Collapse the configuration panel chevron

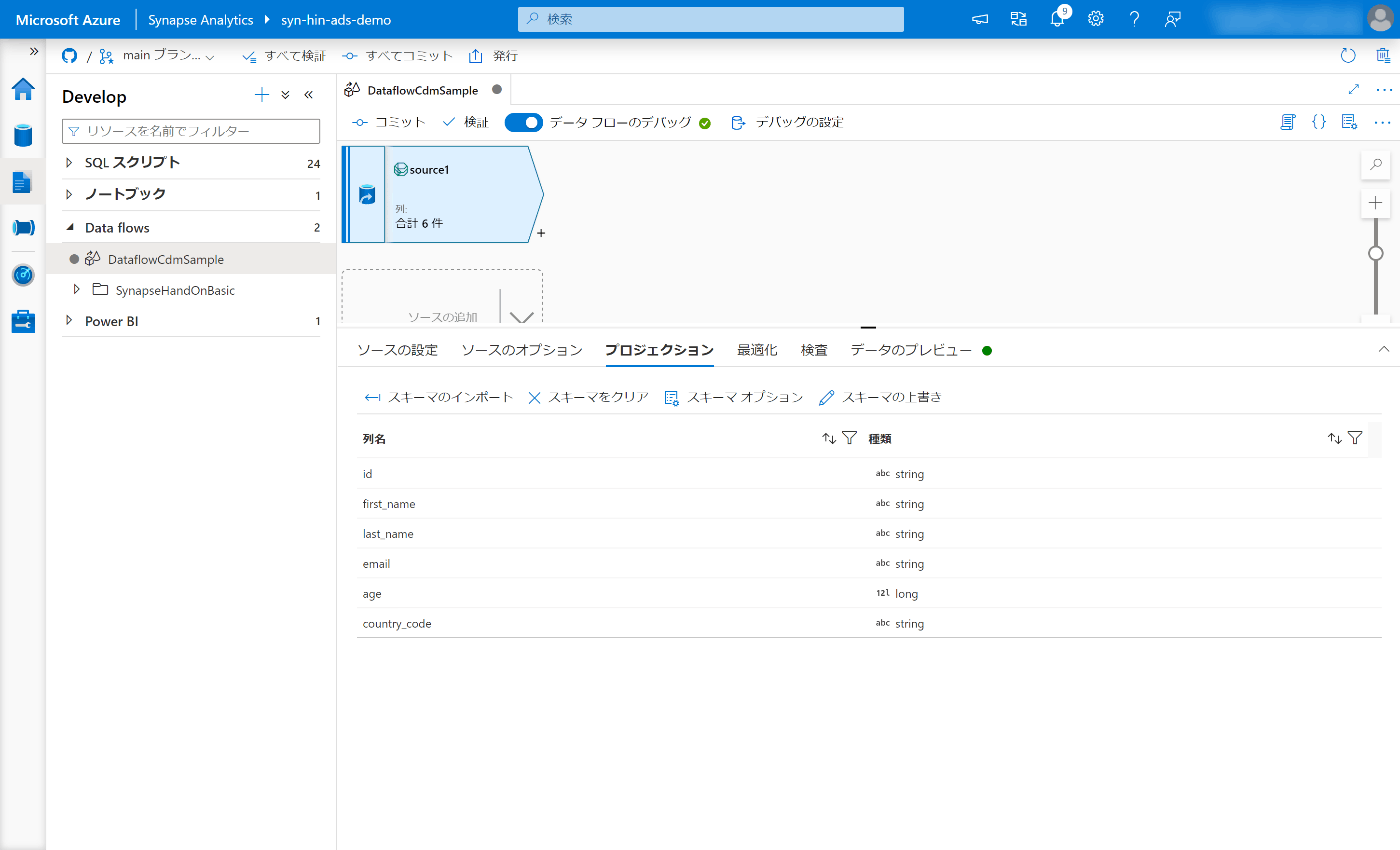point(1384,349)
